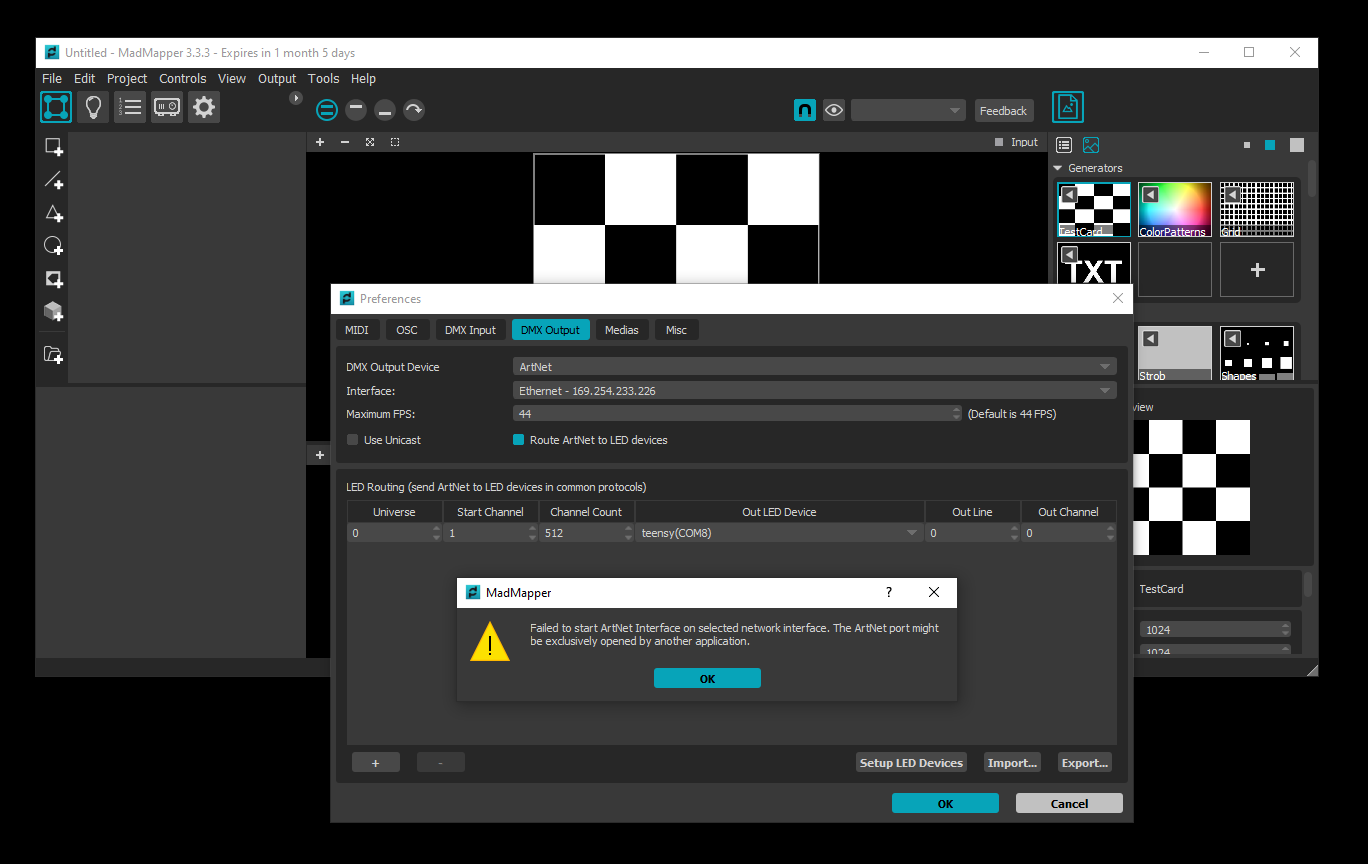Click the gear settings icon in toolbar
Screen dimensions: 1368x864
pyautogui.click(x=204, y=107)
